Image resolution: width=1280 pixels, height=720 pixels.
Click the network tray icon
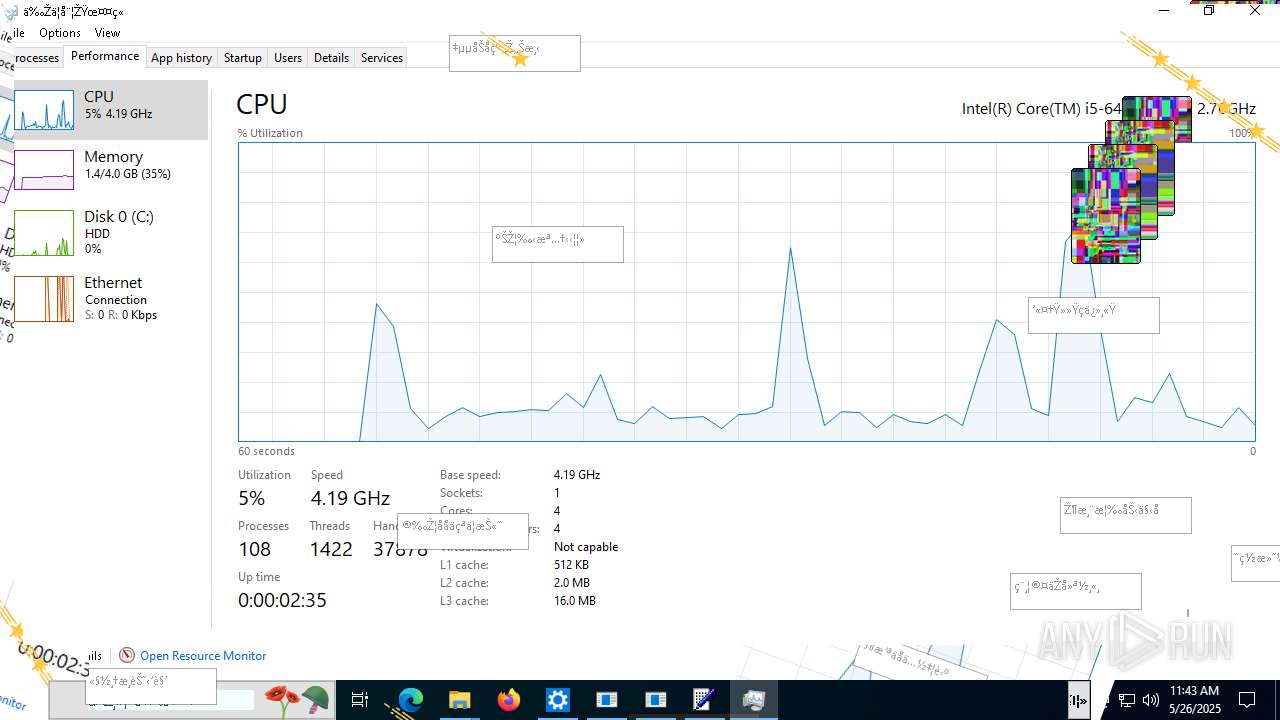pos(1126,700)
